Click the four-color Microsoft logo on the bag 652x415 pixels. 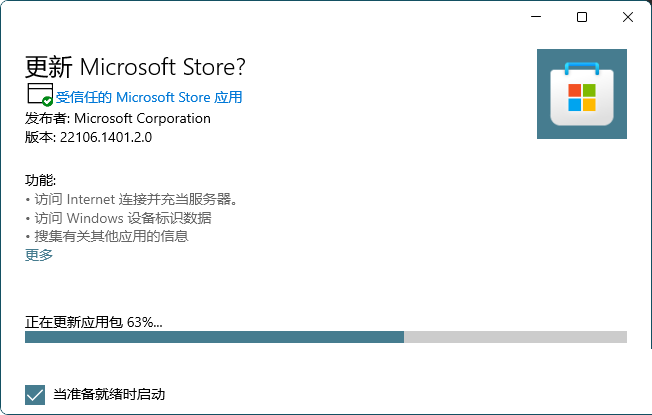click(x=581, y=98)
